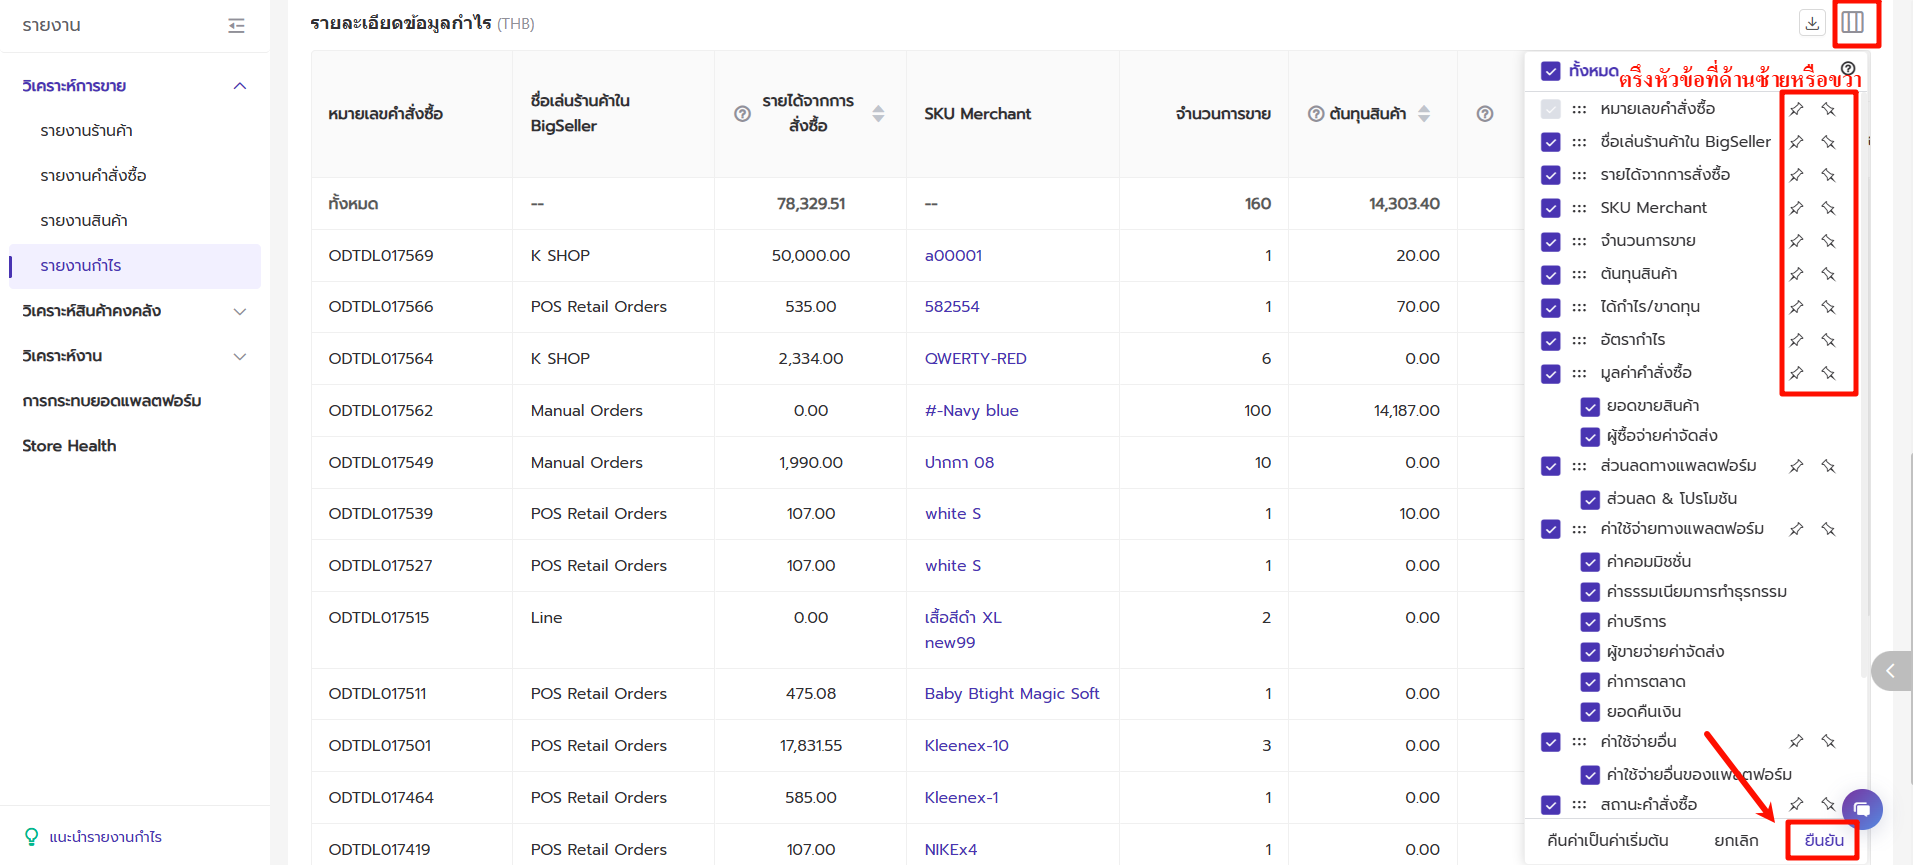Uncheck the ยอดขายสินค้า checkbox
Viewport: 1913px width, 865px height.
coord(1590,406)
